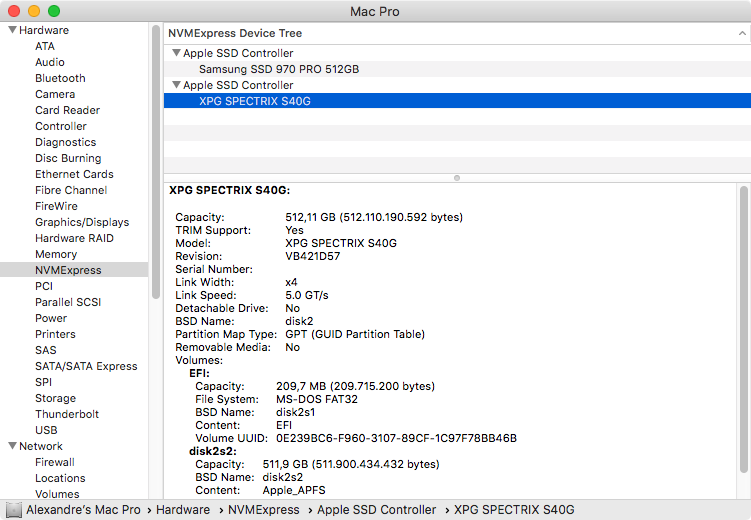
Task: Show the Diagnostics information
Action: pyautogui.click(x=66, y=142)
